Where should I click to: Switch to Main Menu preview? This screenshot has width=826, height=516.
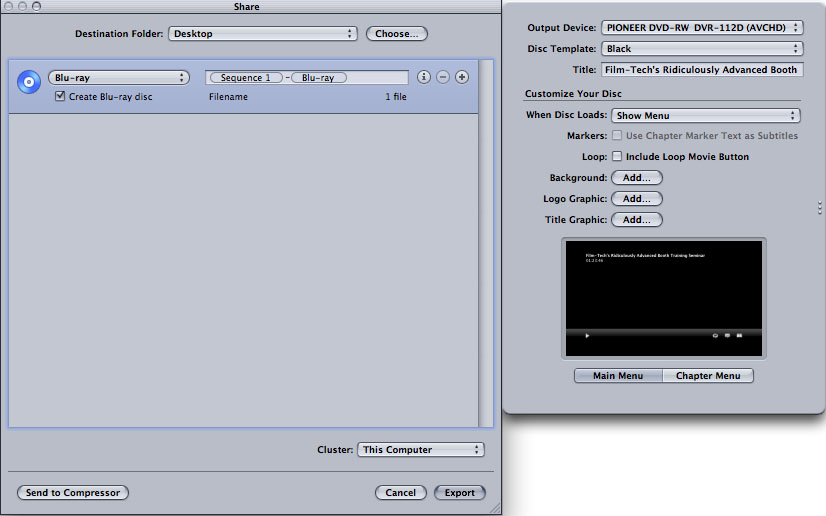(x=618, y=375)
